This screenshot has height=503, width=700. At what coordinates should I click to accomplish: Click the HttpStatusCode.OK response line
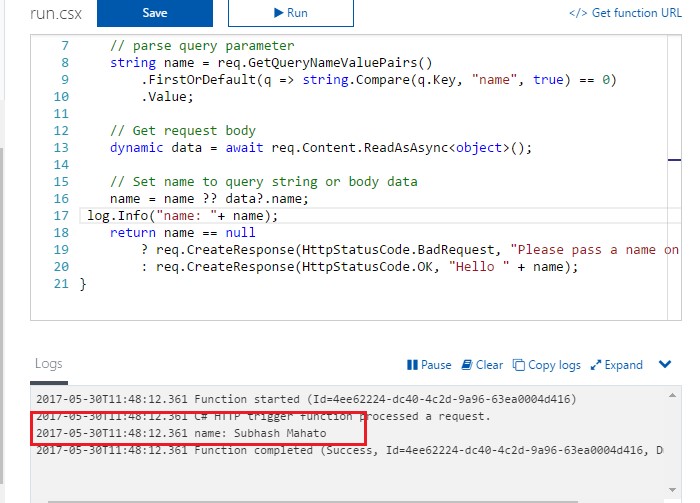[x=359, y=267]
